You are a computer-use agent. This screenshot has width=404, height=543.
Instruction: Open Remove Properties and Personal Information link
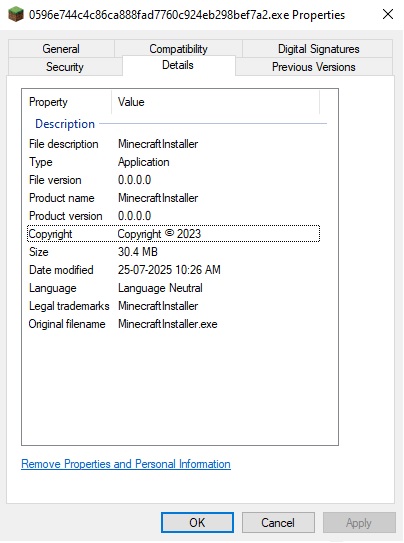click(x=126, y=464)
